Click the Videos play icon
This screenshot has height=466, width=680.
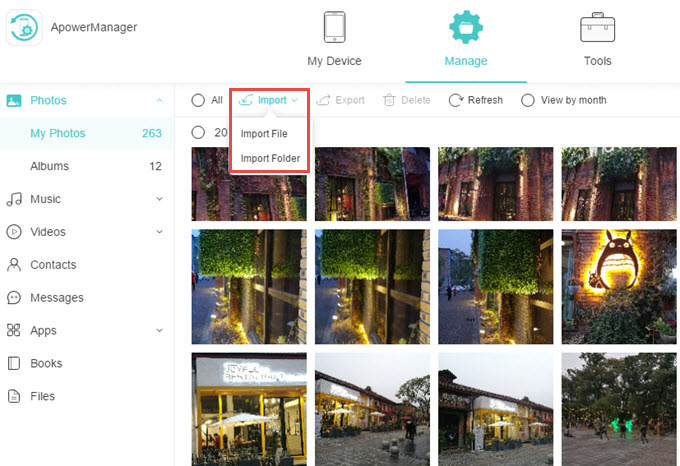point(14,232)
